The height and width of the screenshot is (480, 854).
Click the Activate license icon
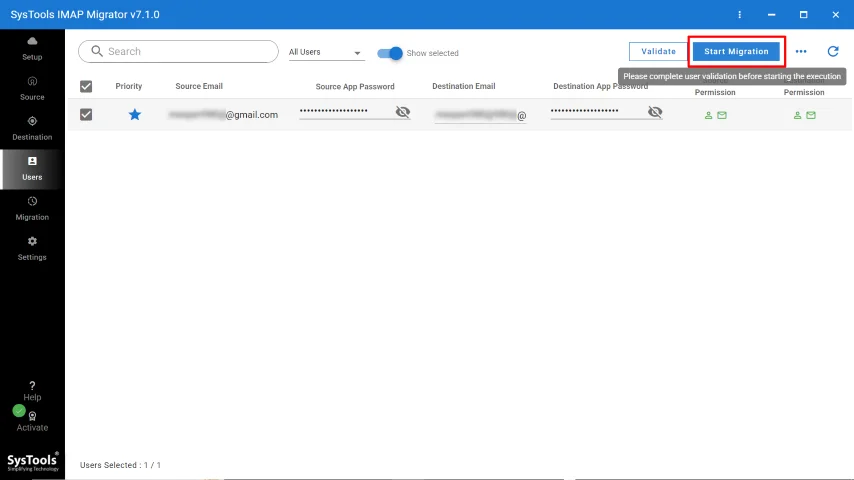coord(32,417)
